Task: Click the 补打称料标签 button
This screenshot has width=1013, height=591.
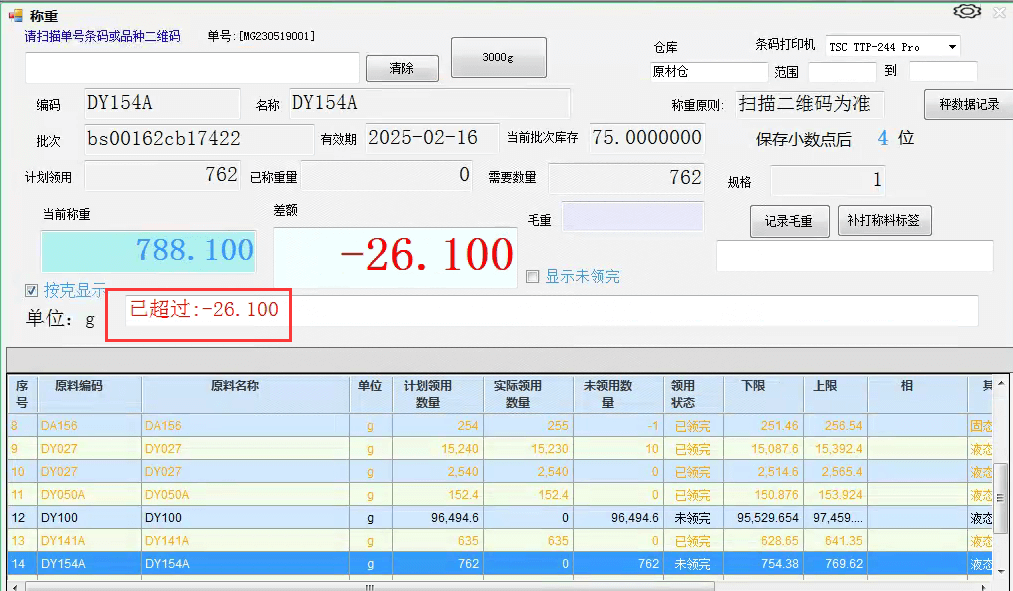Action: pyautogui.click(x=884, y=221)
